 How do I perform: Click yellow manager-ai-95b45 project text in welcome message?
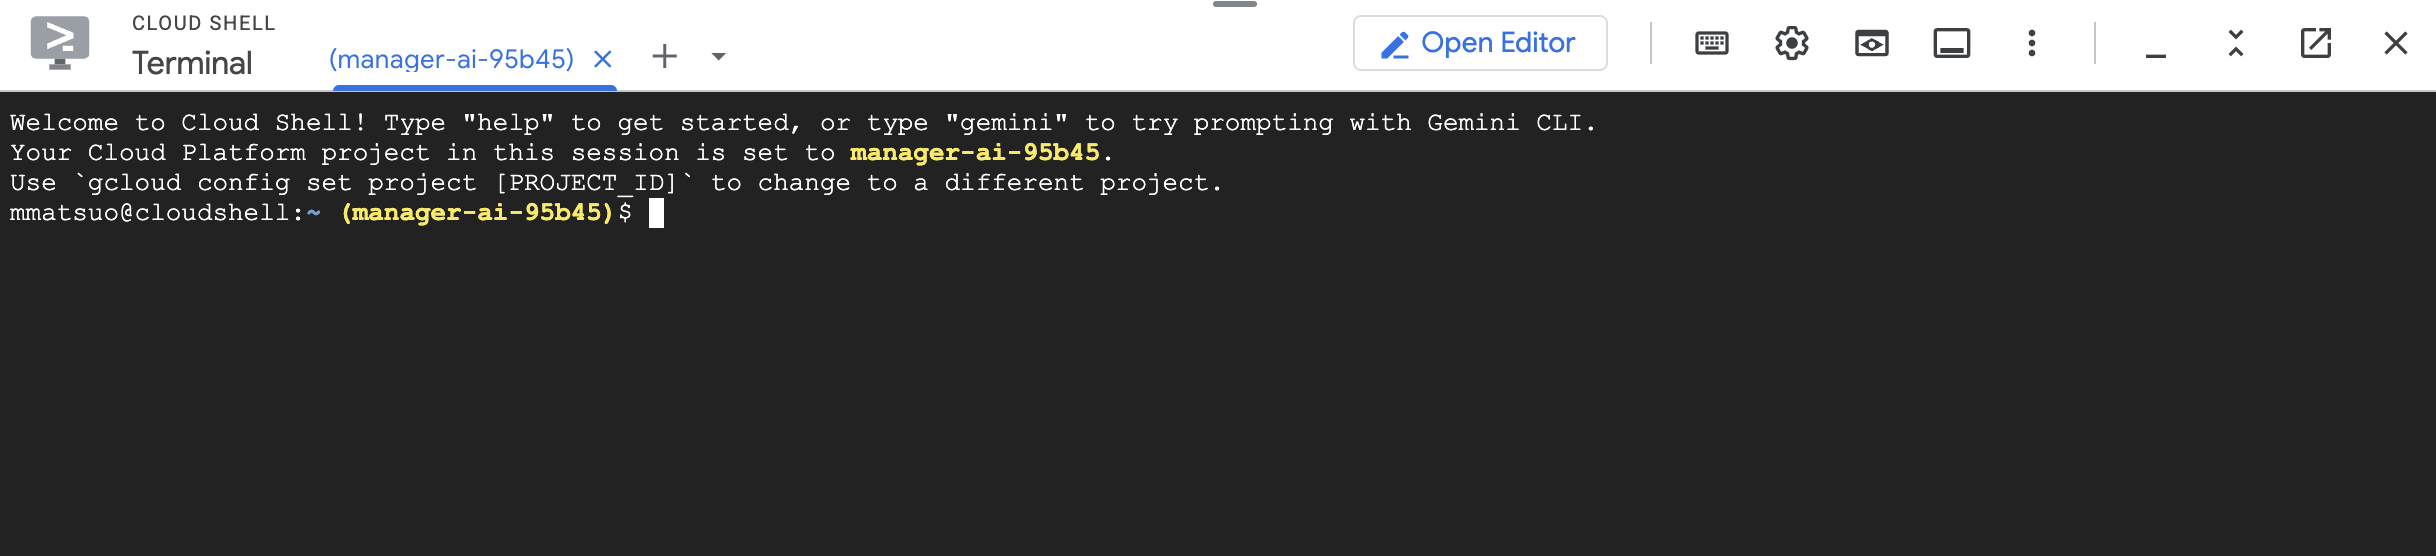pyautogui.click(x=974, y=153)
